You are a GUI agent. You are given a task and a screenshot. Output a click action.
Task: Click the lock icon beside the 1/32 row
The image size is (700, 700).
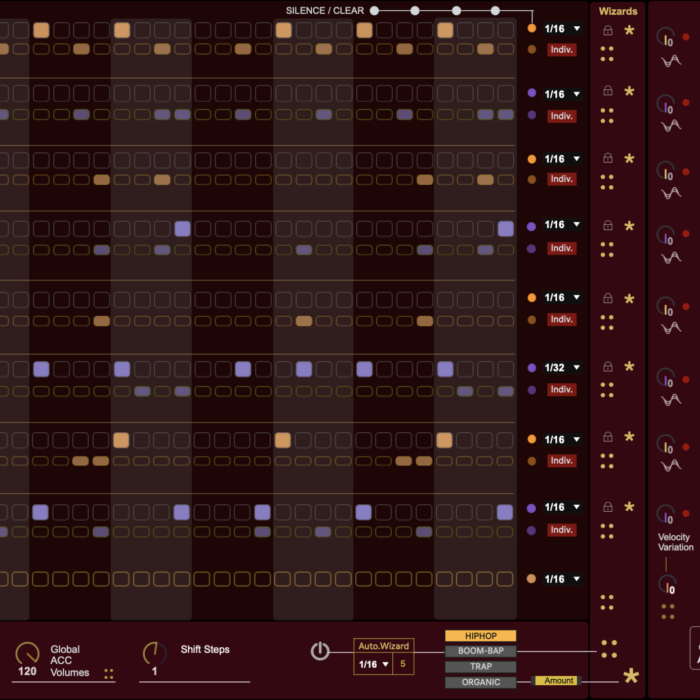click(607, 368)
